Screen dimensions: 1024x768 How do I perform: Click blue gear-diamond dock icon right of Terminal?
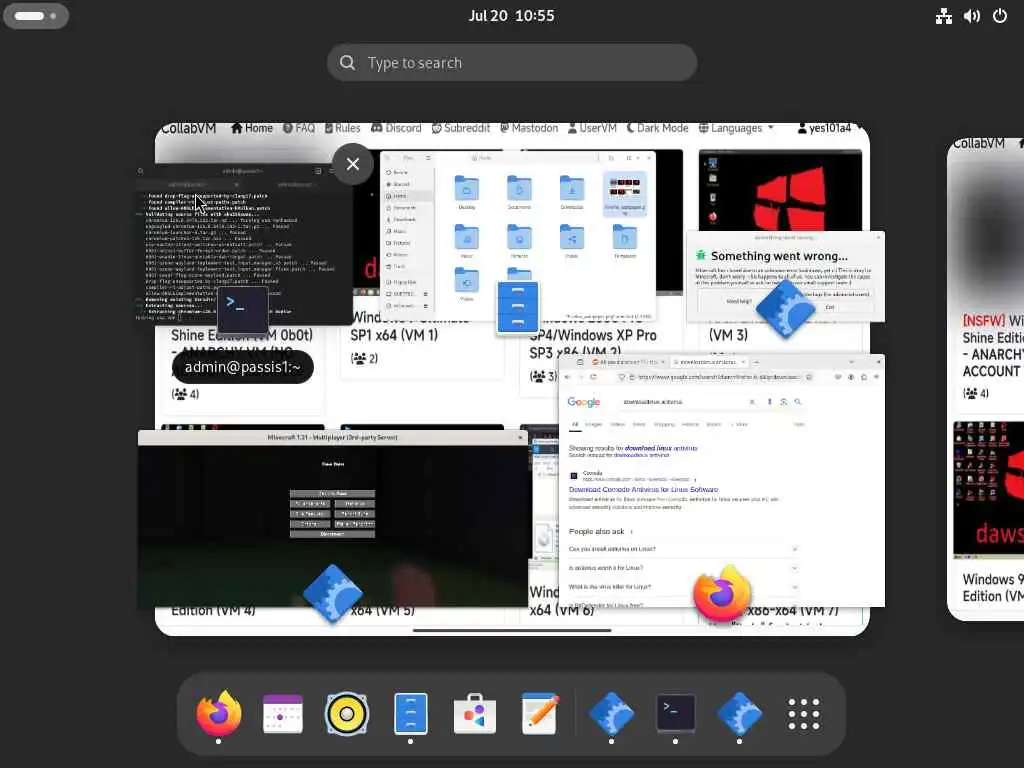pyautogui.click(x=739, y=714)
